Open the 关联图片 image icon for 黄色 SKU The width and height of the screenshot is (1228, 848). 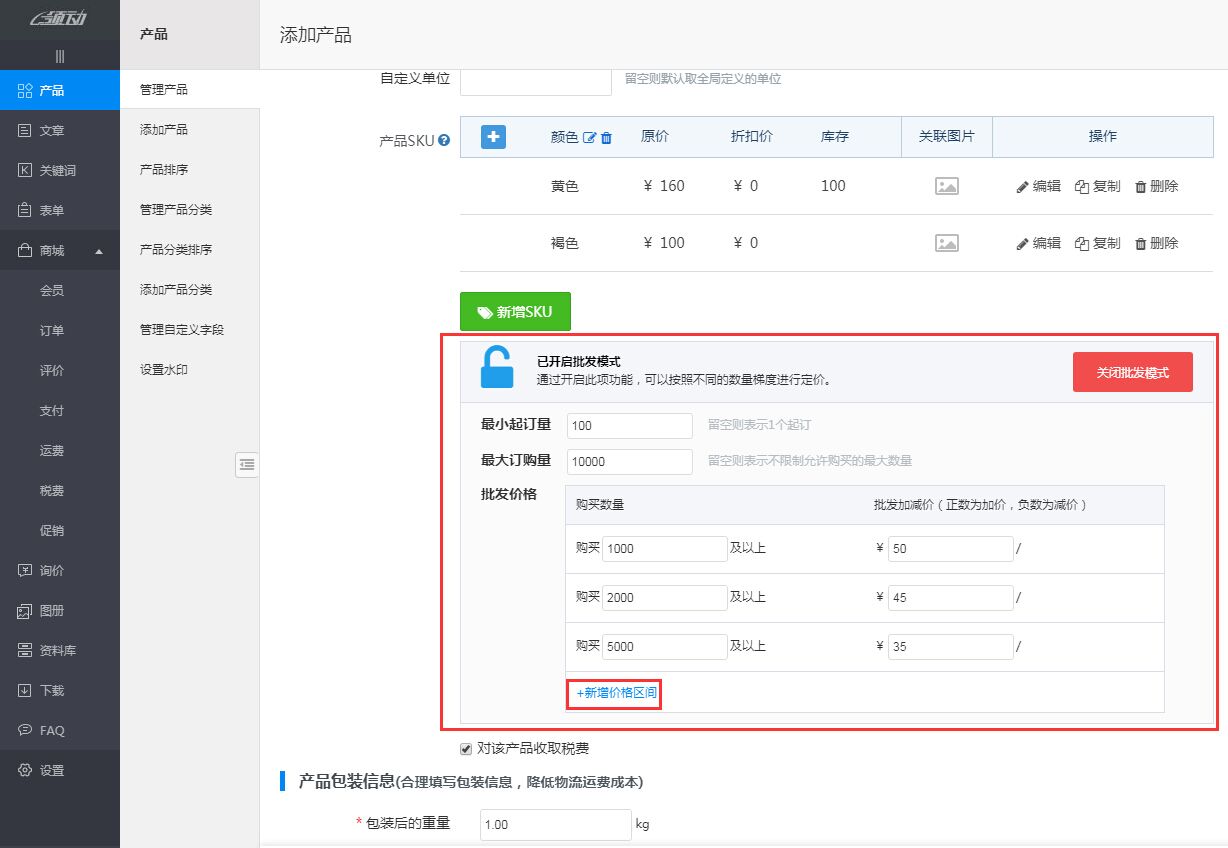(945, 186)
